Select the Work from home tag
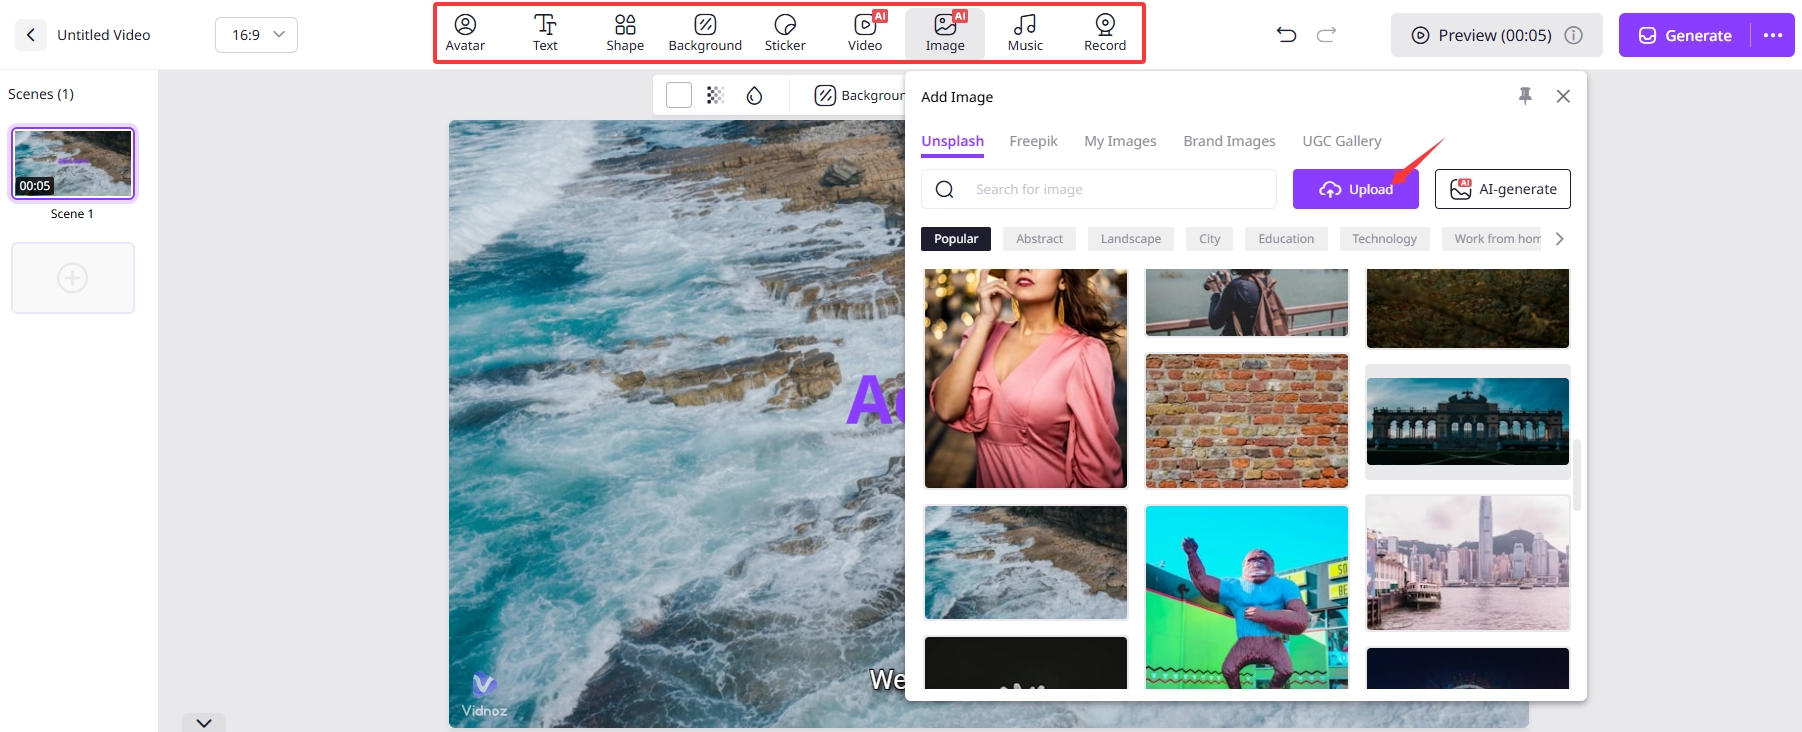Viewport: 1802px width, 732px height. tap(1492, 239)
